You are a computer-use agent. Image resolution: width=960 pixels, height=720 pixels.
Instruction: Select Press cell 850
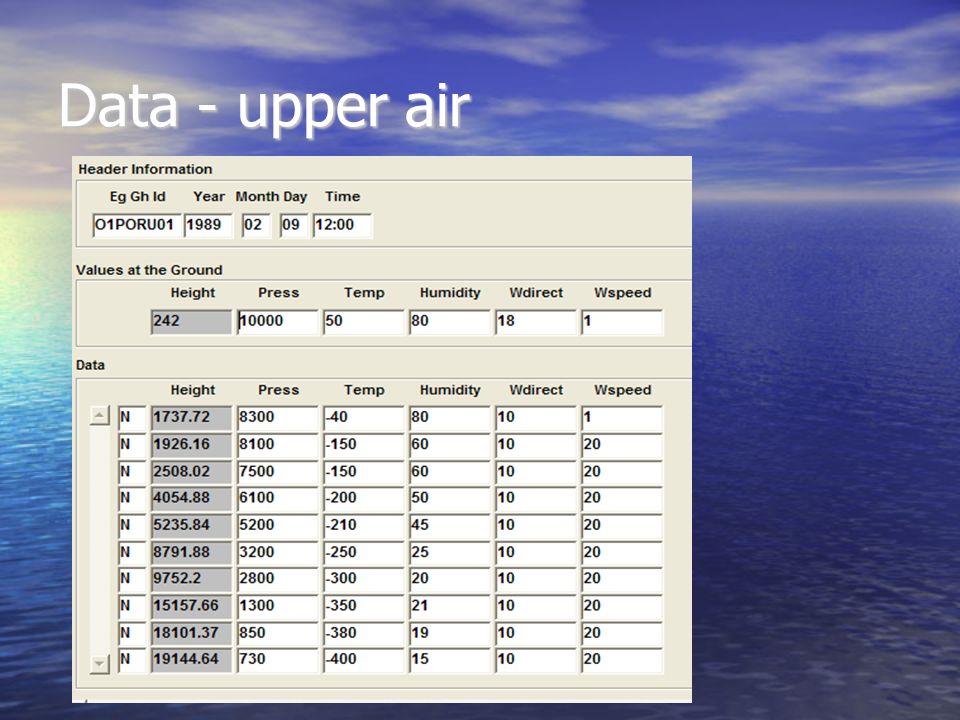[278, 633]
